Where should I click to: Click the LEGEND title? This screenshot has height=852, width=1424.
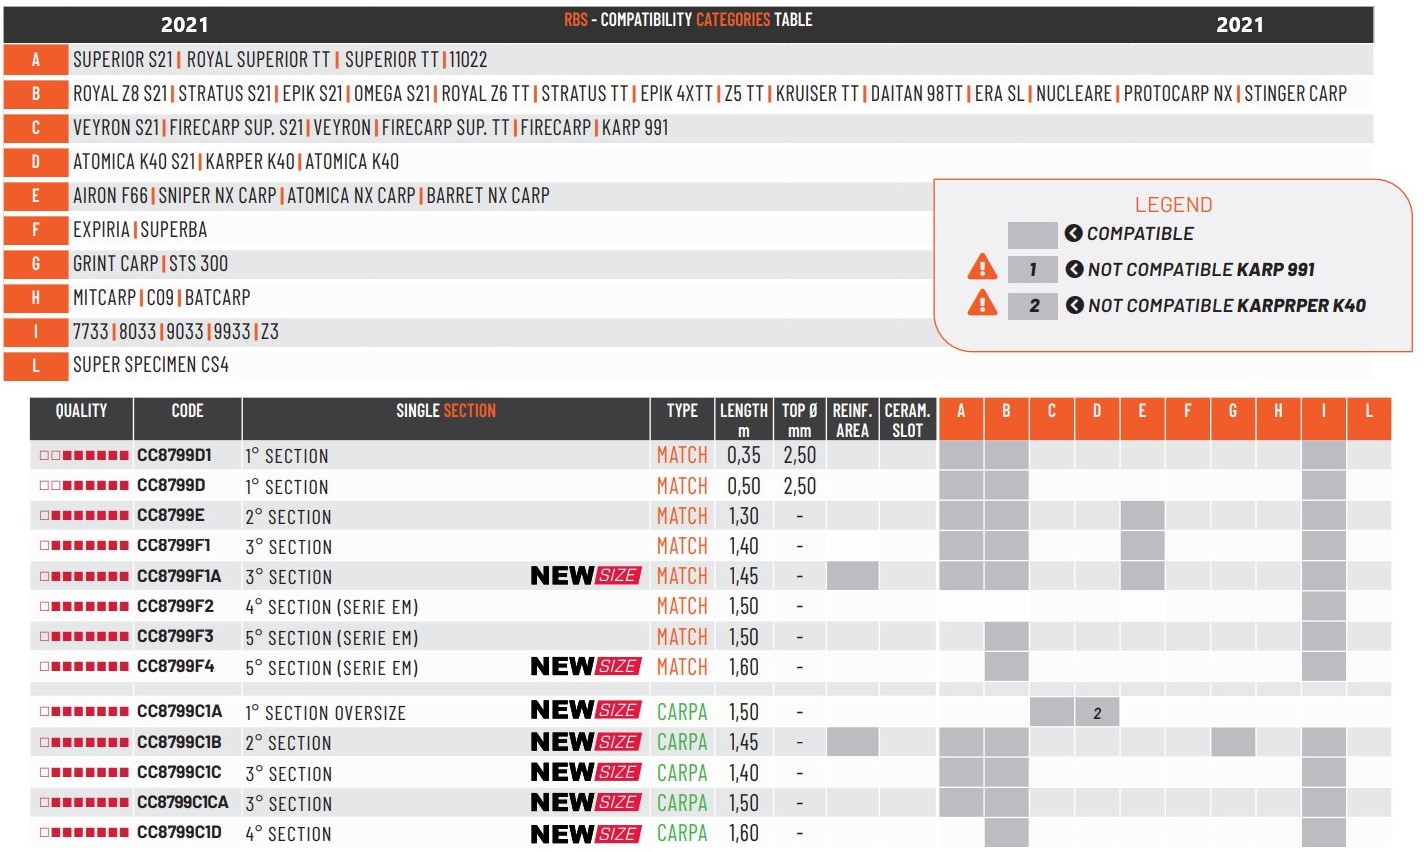(1173, 205)
